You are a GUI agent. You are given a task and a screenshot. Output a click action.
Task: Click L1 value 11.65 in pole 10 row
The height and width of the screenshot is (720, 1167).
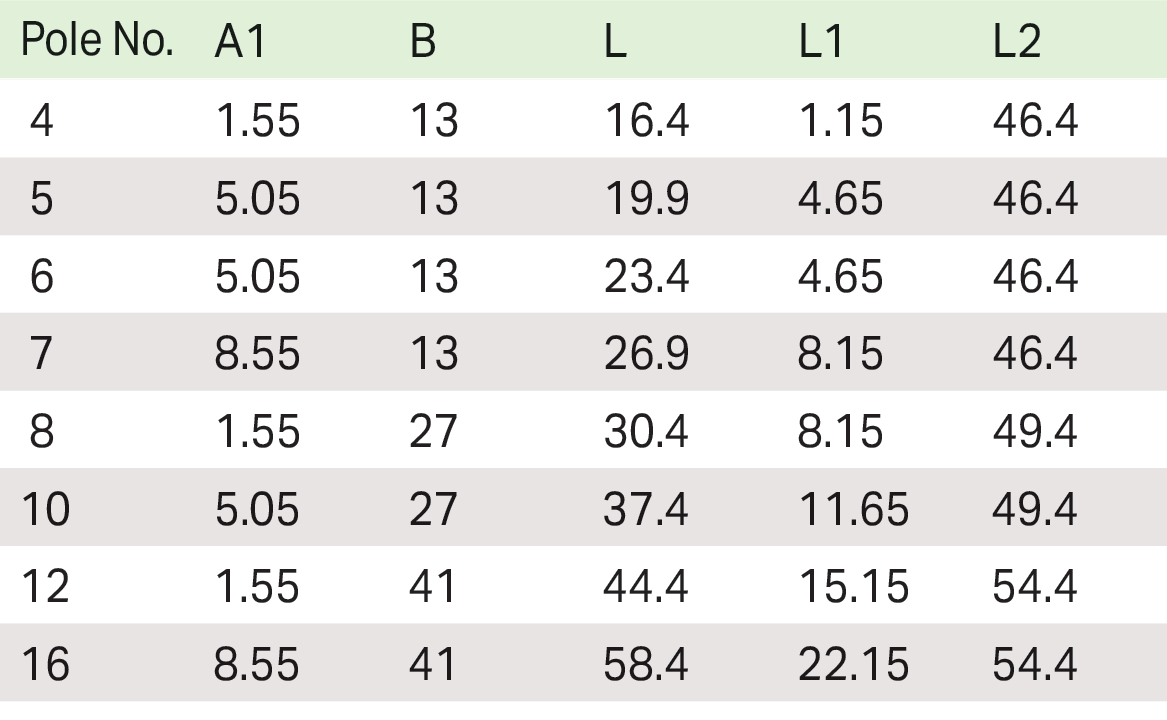(853, 510)
